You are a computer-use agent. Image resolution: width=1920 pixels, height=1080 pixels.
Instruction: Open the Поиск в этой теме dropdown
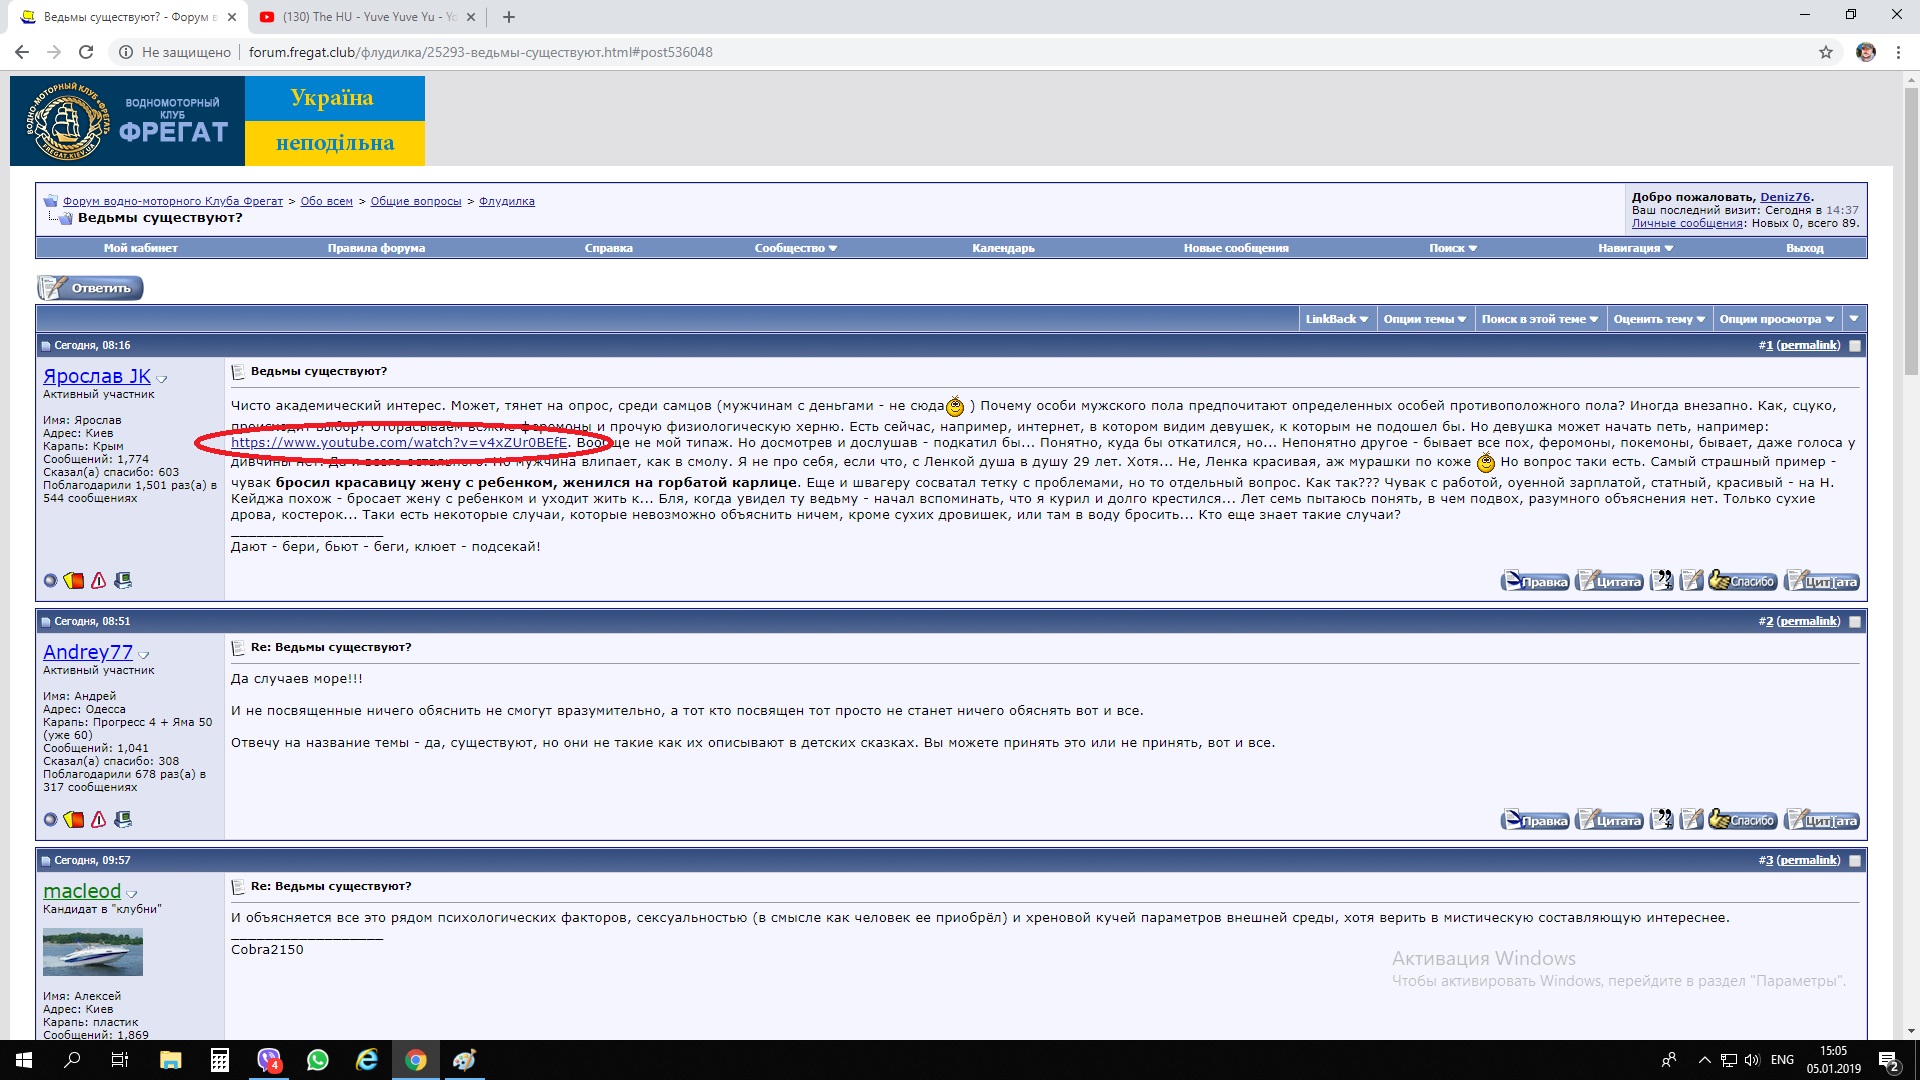point(1539,319)
